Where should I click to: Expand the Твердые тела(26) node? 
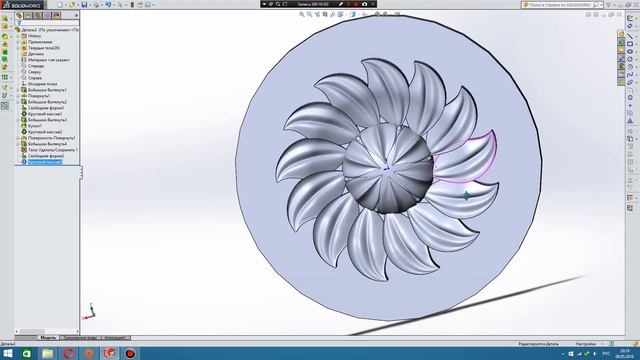(18, 48)
